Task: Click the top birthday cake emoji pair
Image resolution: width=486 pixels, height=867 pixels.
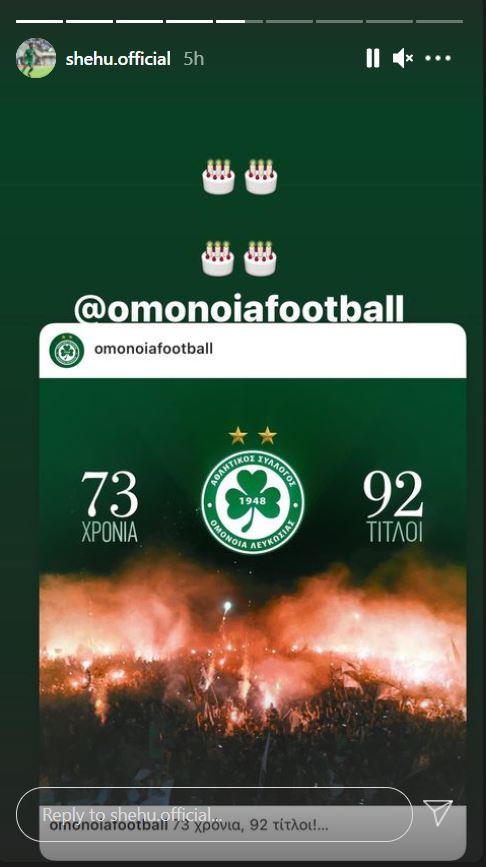Action: [x=239, y=176]
